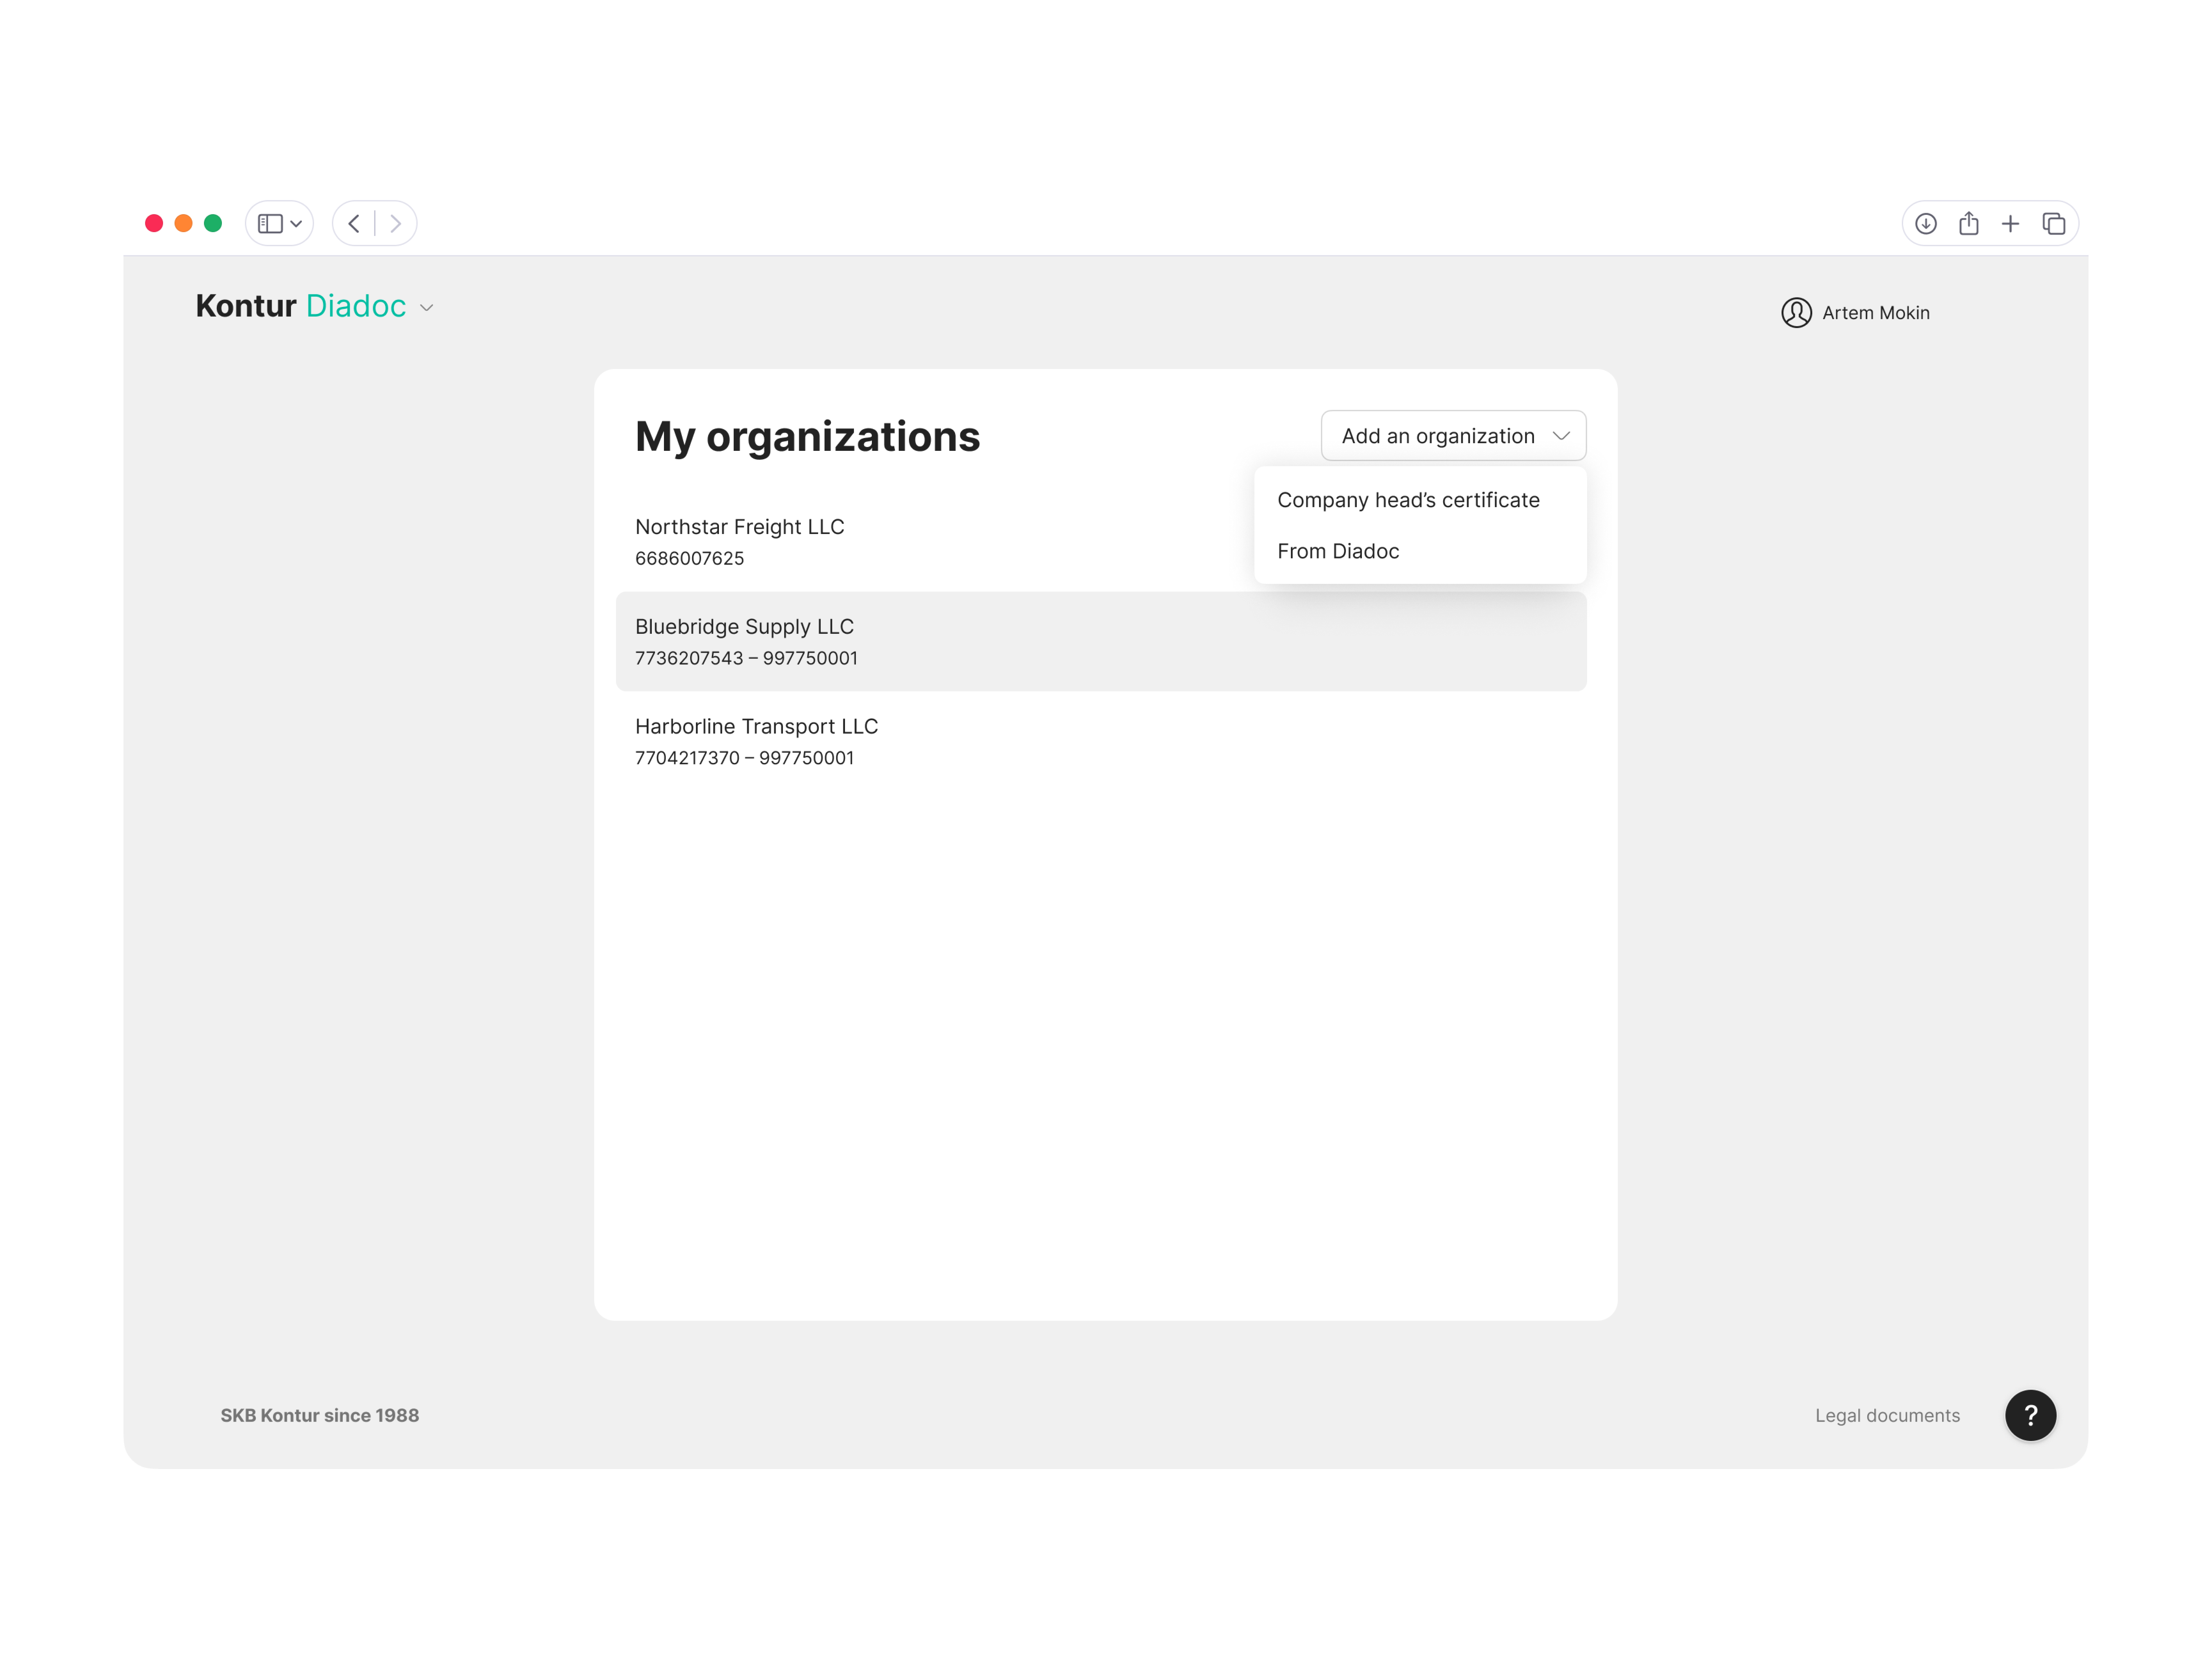This screenshot has width=2212, height=1659.
Task: Maximize window with green button
Action: pyautogui.click(x=213, y=223)
